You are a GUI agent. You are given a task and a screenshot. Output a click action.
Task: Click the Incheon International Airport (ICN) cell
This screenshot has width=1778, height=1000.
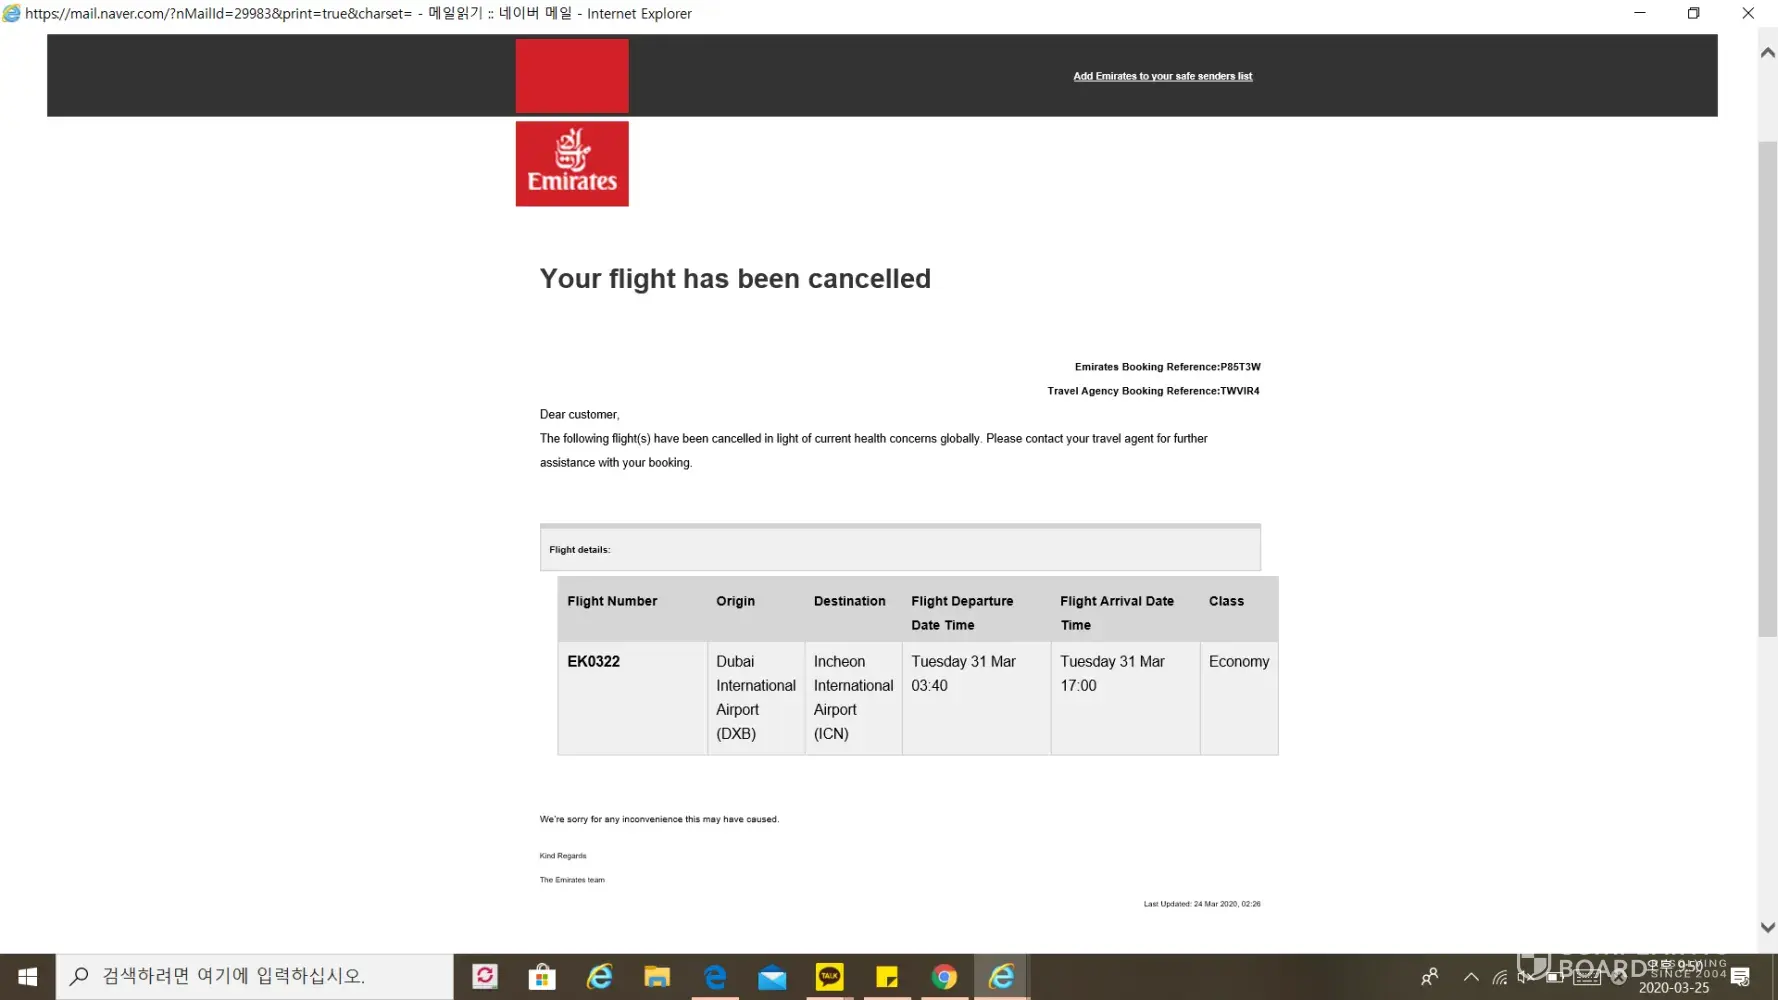click(854, 698)
